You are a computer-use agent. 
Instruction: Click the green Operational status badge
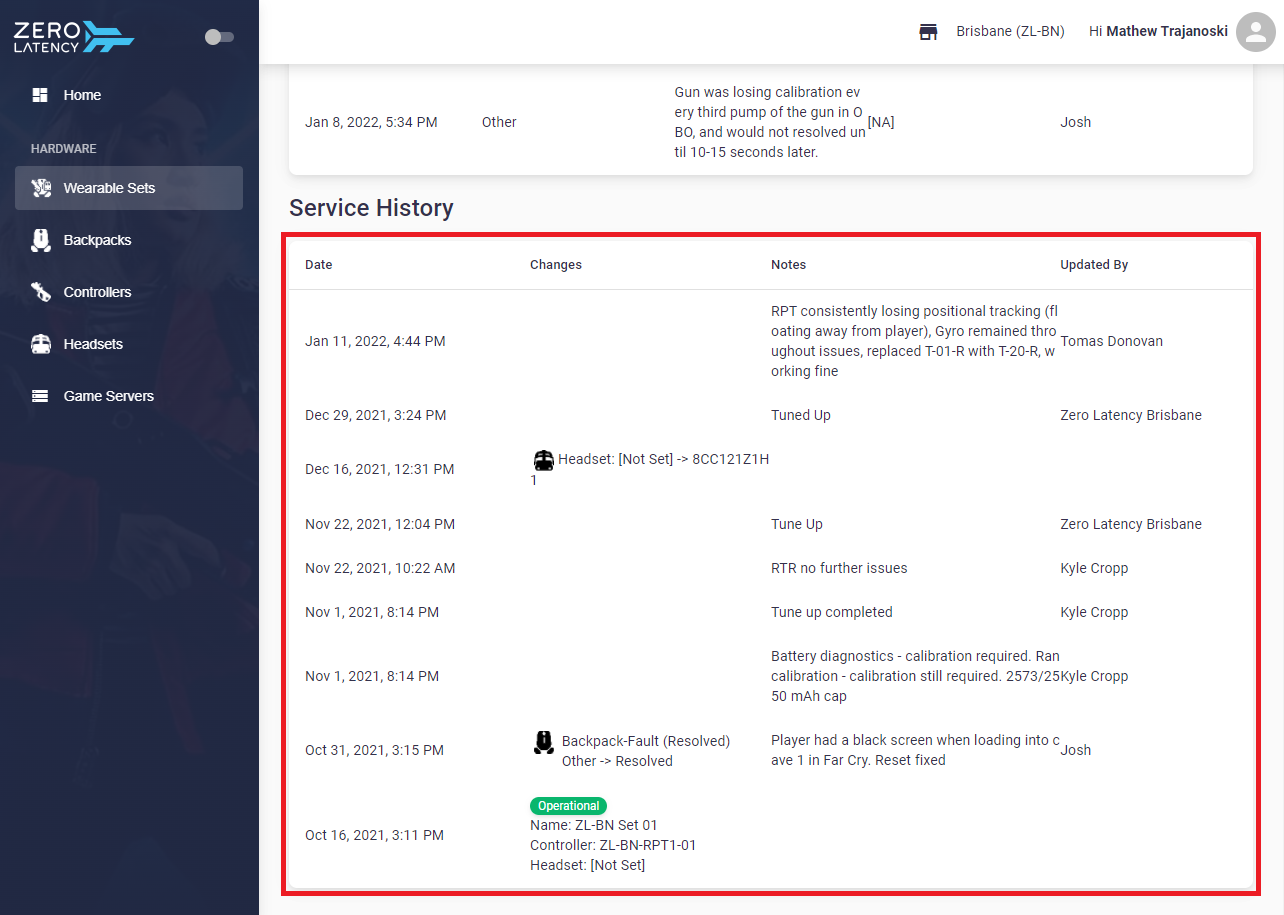[568, 806]
